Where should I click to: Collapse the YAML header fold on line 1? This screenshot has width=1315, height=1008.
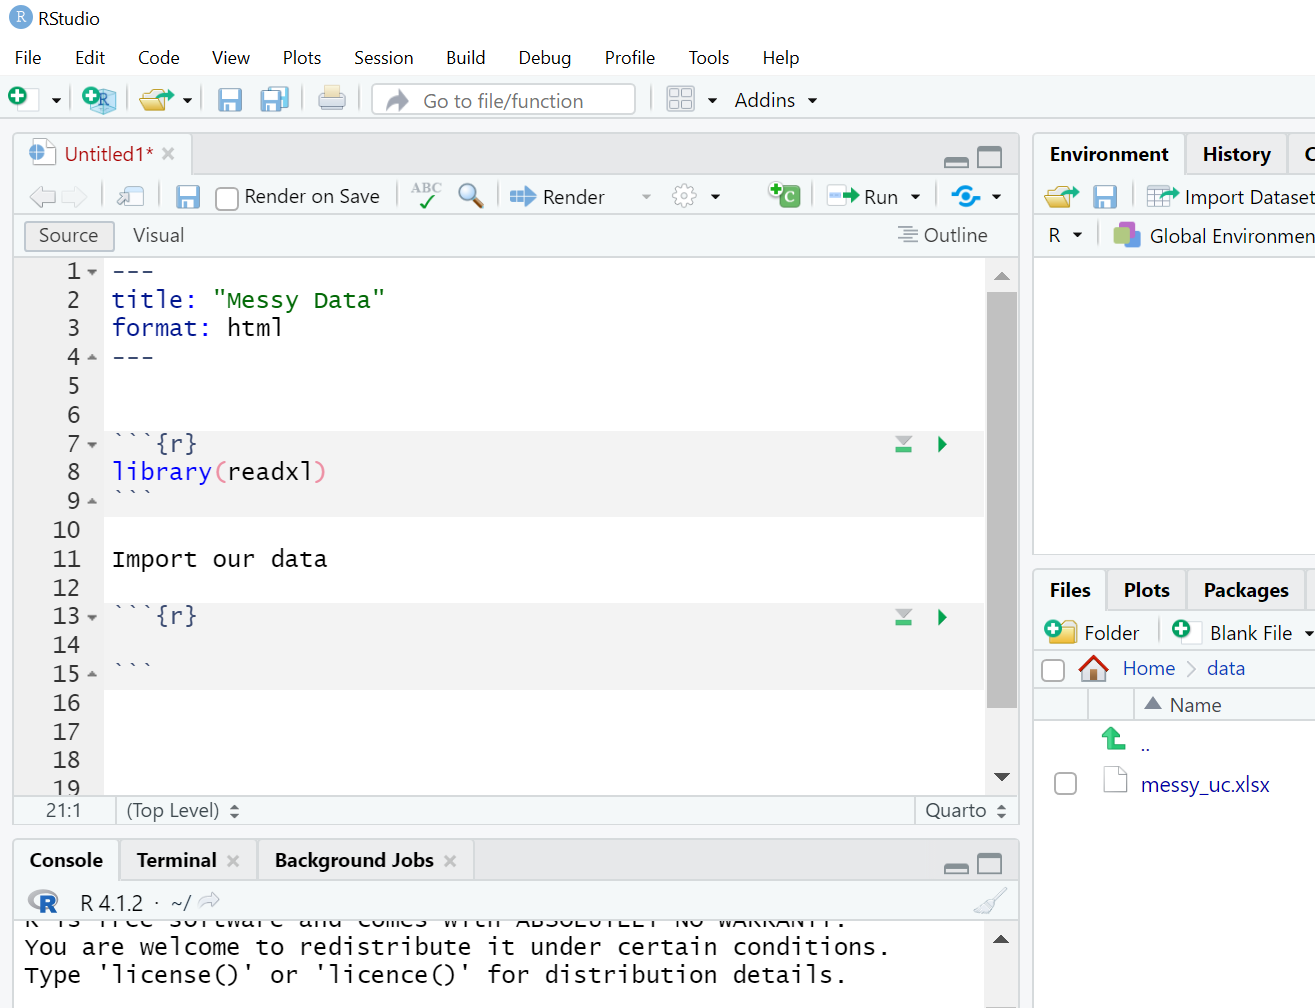[x=92, y=272]
